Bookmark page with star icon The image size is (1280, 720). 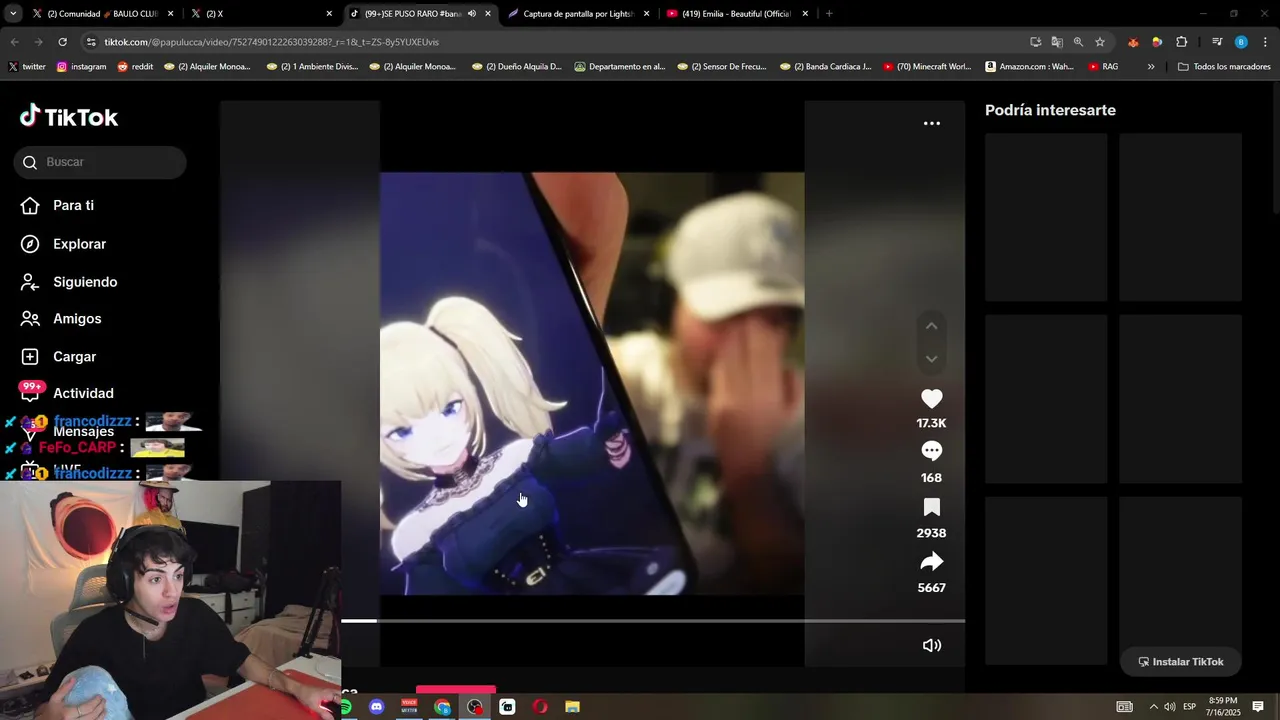pyautogui.click(x=1100, y=42)
